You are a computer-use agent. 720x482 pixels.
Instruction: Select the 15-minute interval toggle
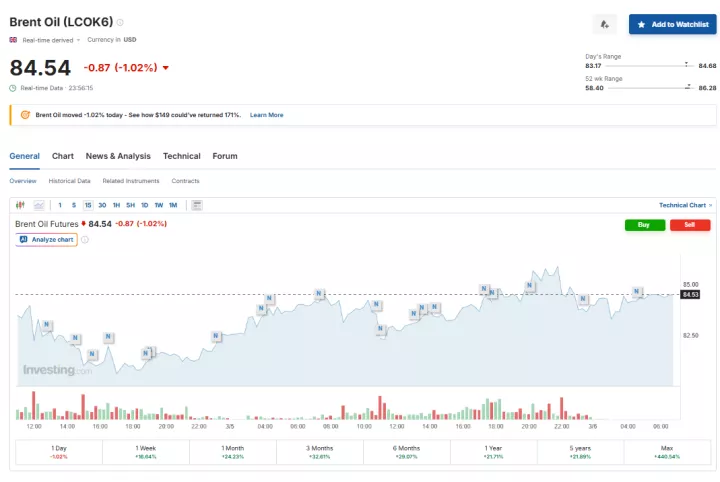pos(88,205)
